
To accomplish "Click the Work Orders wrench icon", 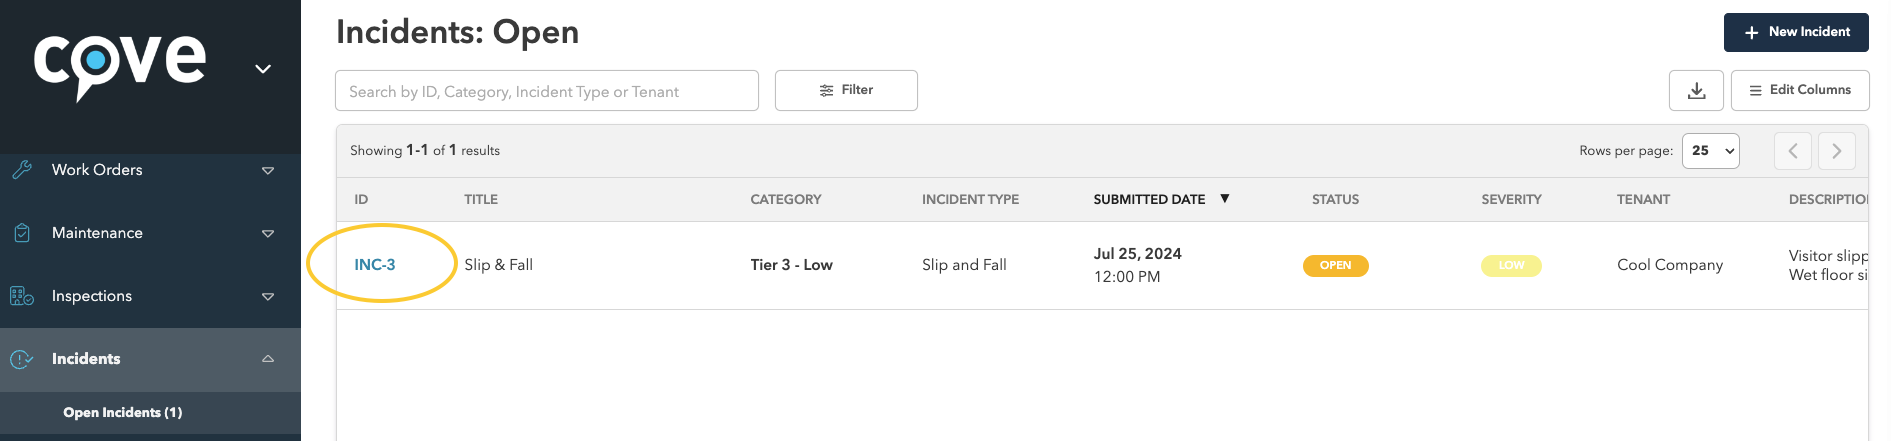I will 22,170.
